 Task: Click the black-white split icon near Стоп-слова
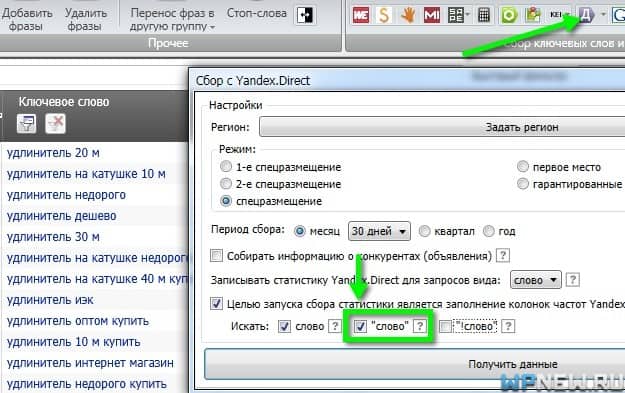305,15
